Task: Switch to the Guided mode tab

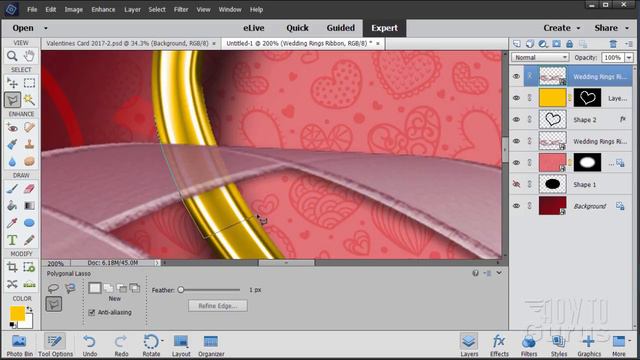Action: coord(340,28)
